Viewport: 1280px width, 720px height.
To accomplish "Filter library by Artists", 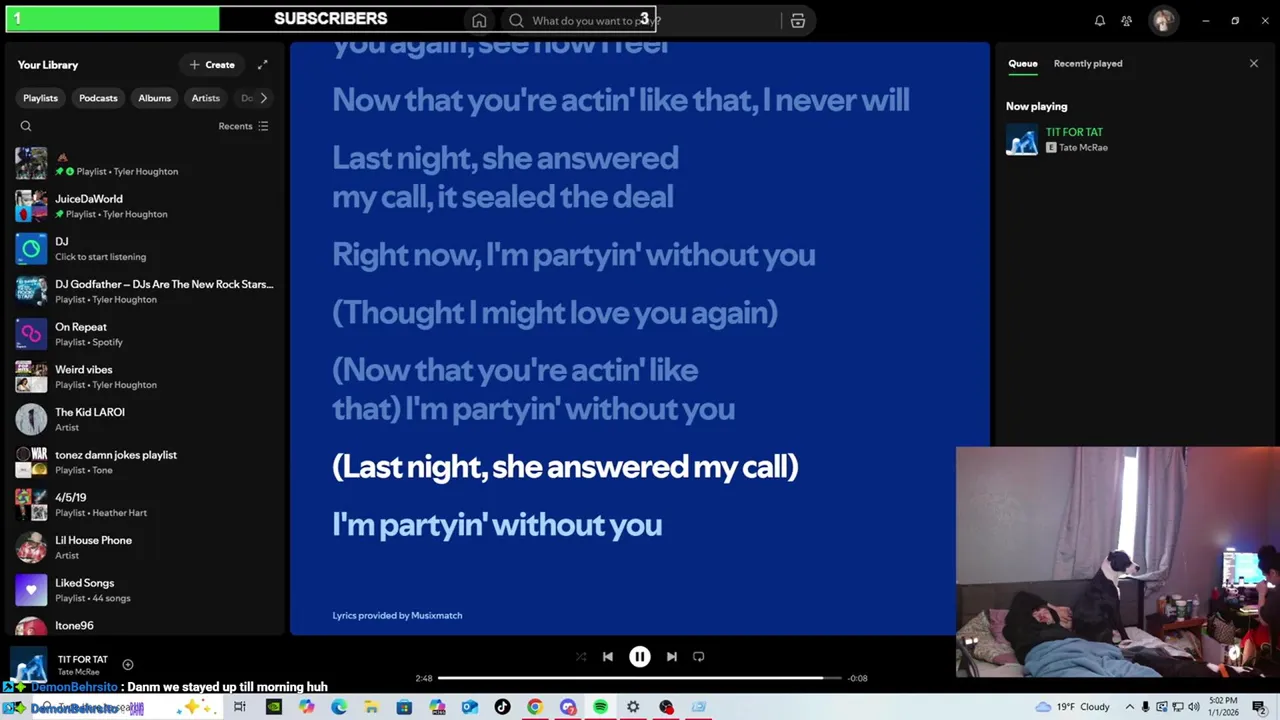I will coord(206,98).
